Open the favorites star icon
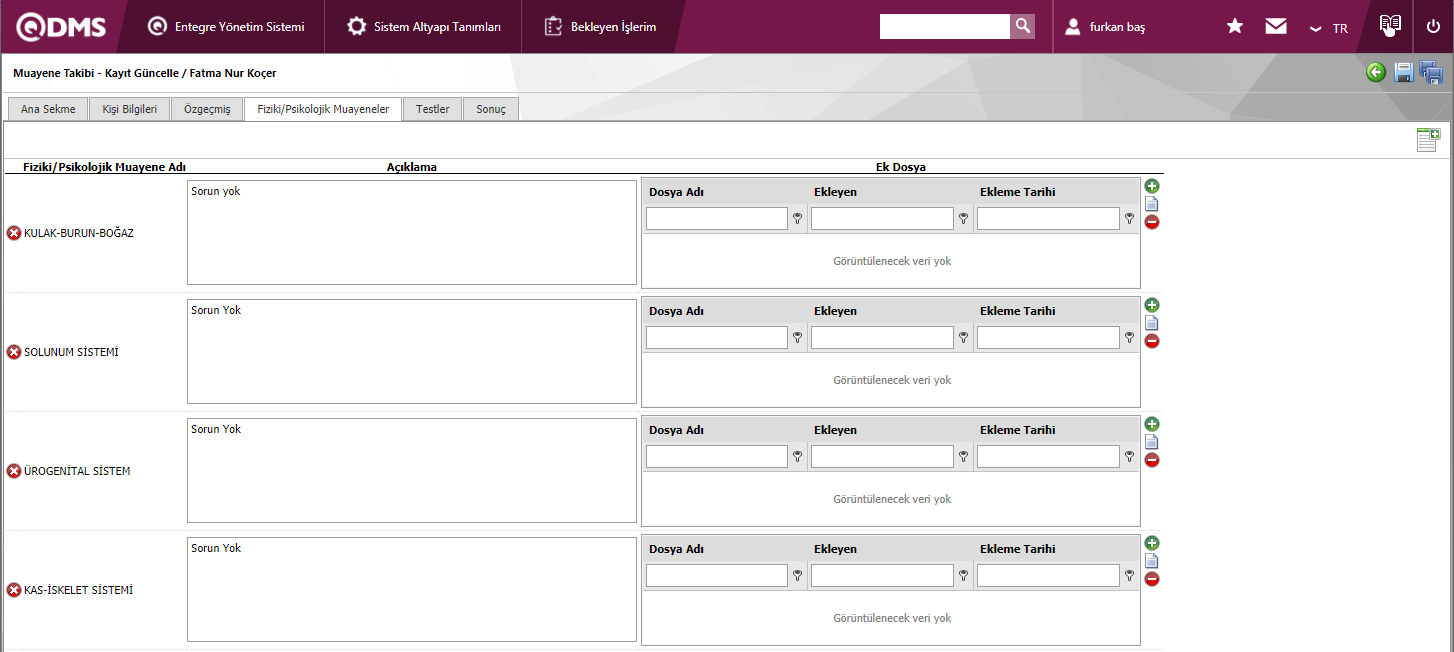 (x=1235, y=27)
